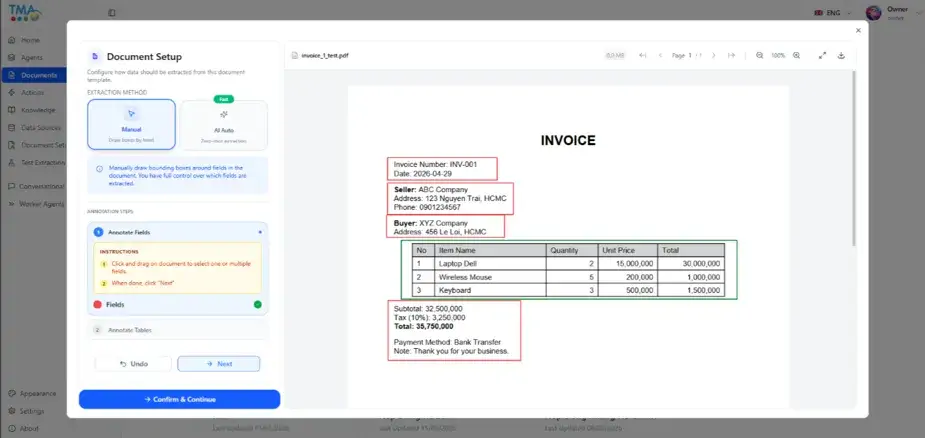Click the page number field

pos(690,55)
